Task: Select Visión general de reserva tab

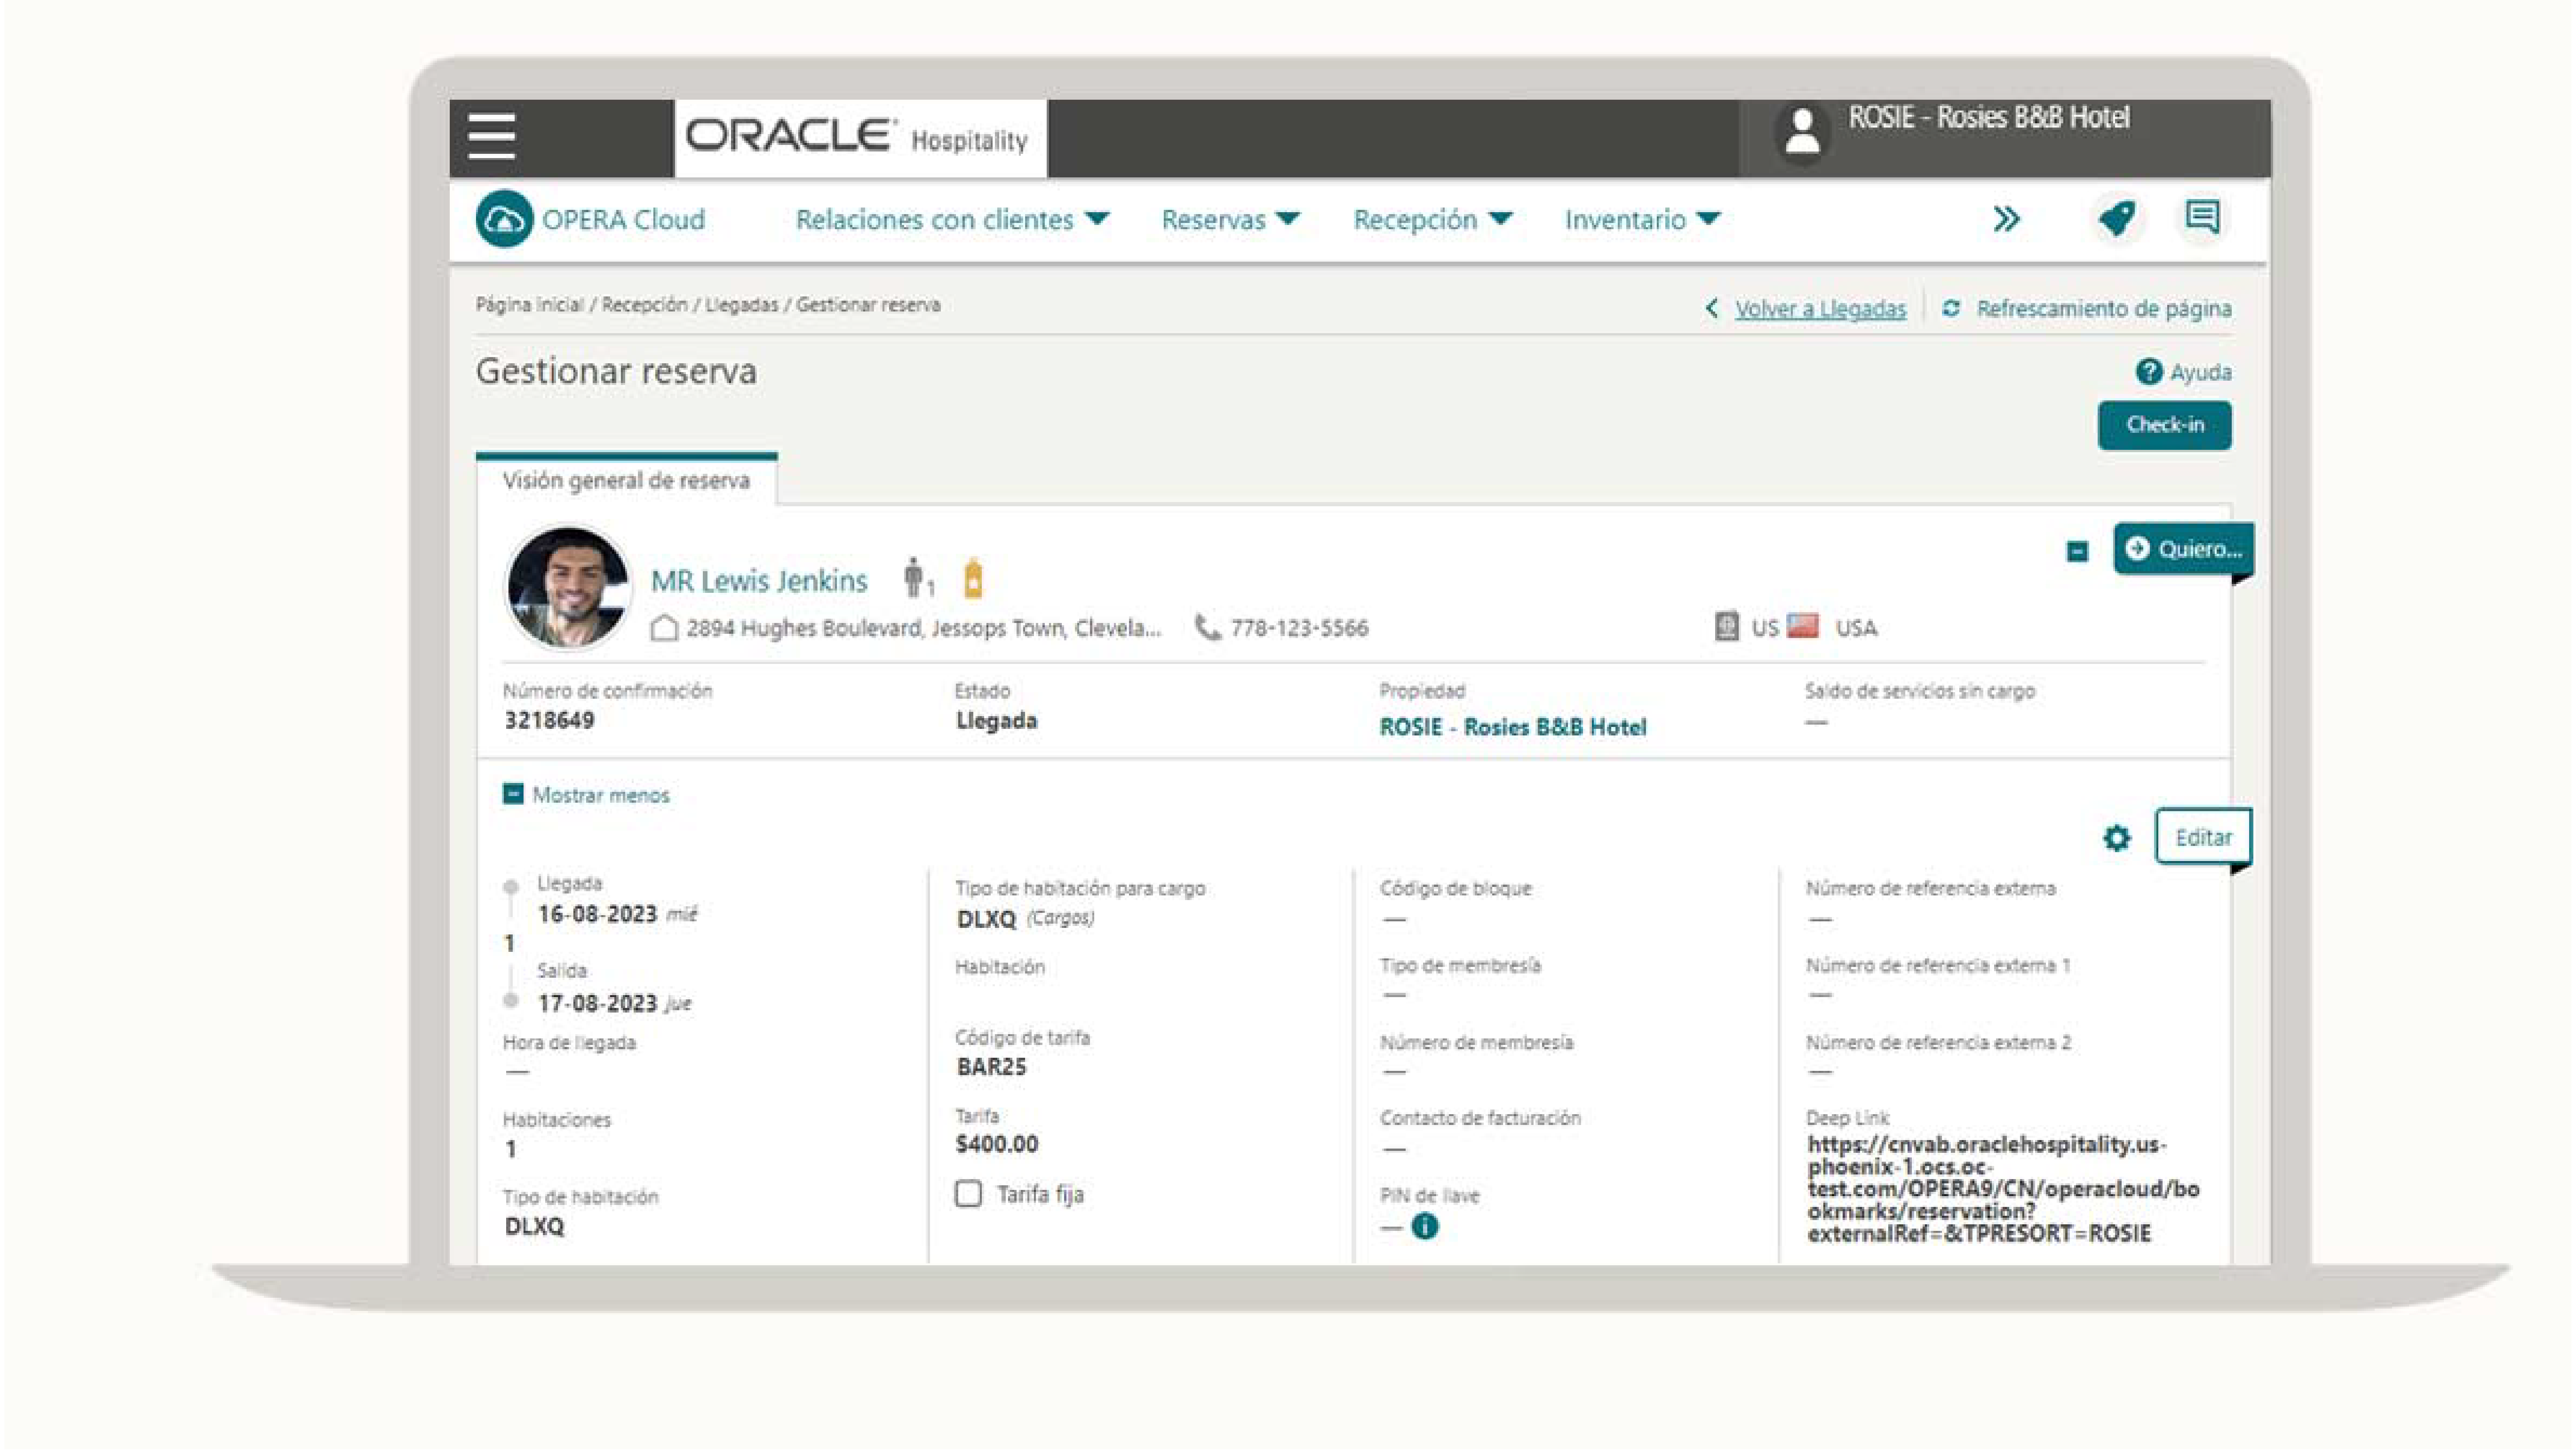Action: click(x=626, y=481)
